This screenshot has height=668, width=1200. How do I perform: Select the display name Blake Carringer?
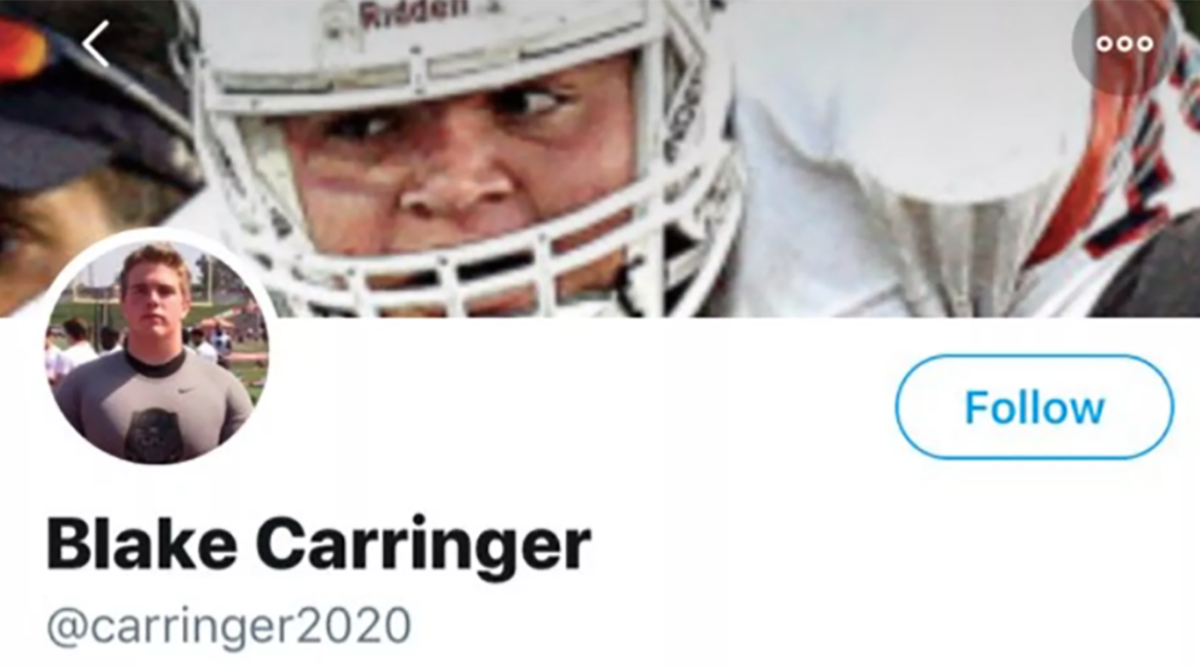pos(319,545)
